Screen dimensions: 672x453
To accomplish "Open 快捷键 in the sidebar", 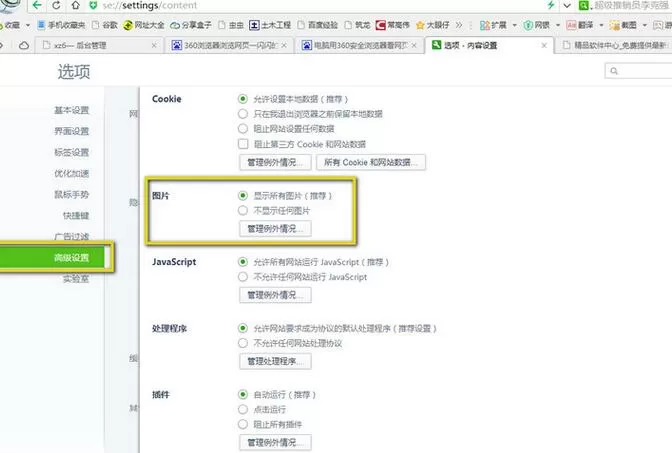I will pyautogui.click(x=76, y=215).
